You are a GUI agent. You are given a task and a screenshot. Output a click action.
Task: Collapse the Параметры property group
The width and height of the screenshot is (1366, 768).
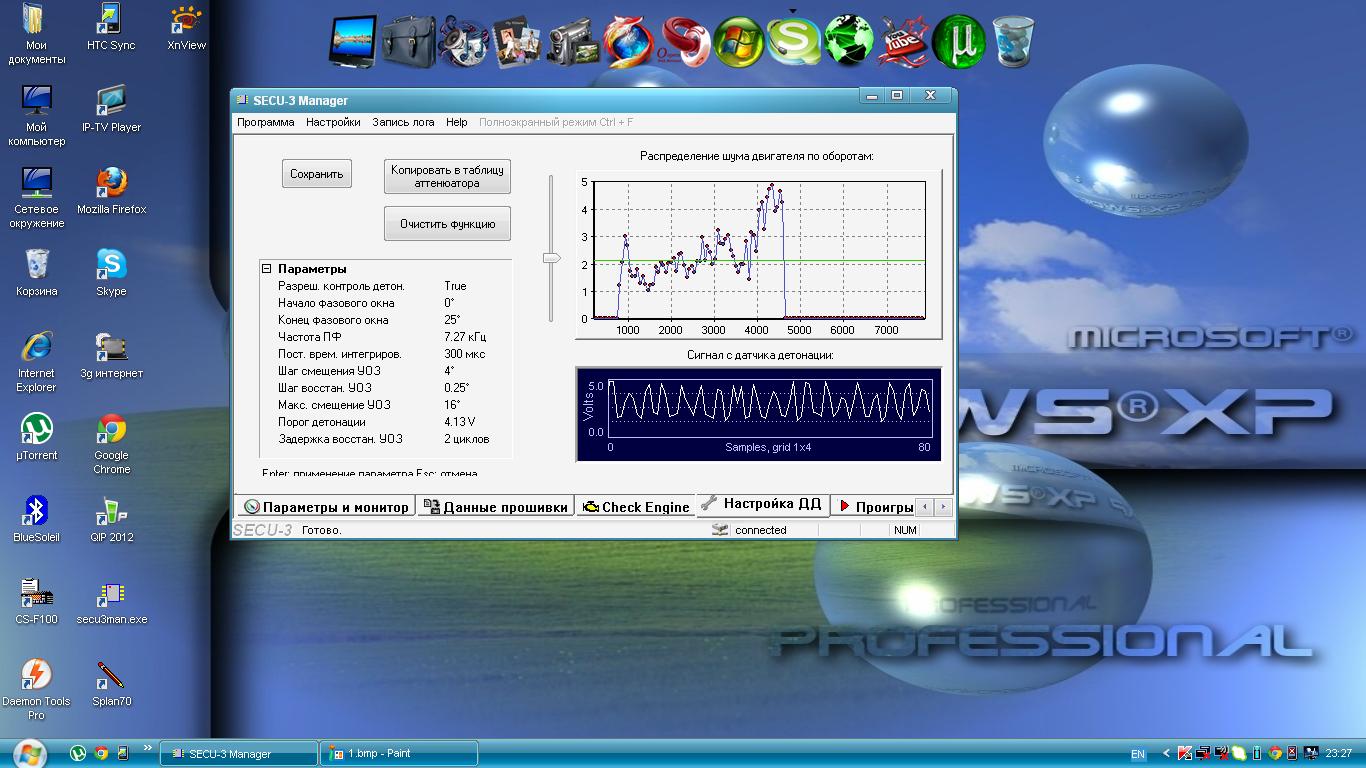[x=267, y=269]
